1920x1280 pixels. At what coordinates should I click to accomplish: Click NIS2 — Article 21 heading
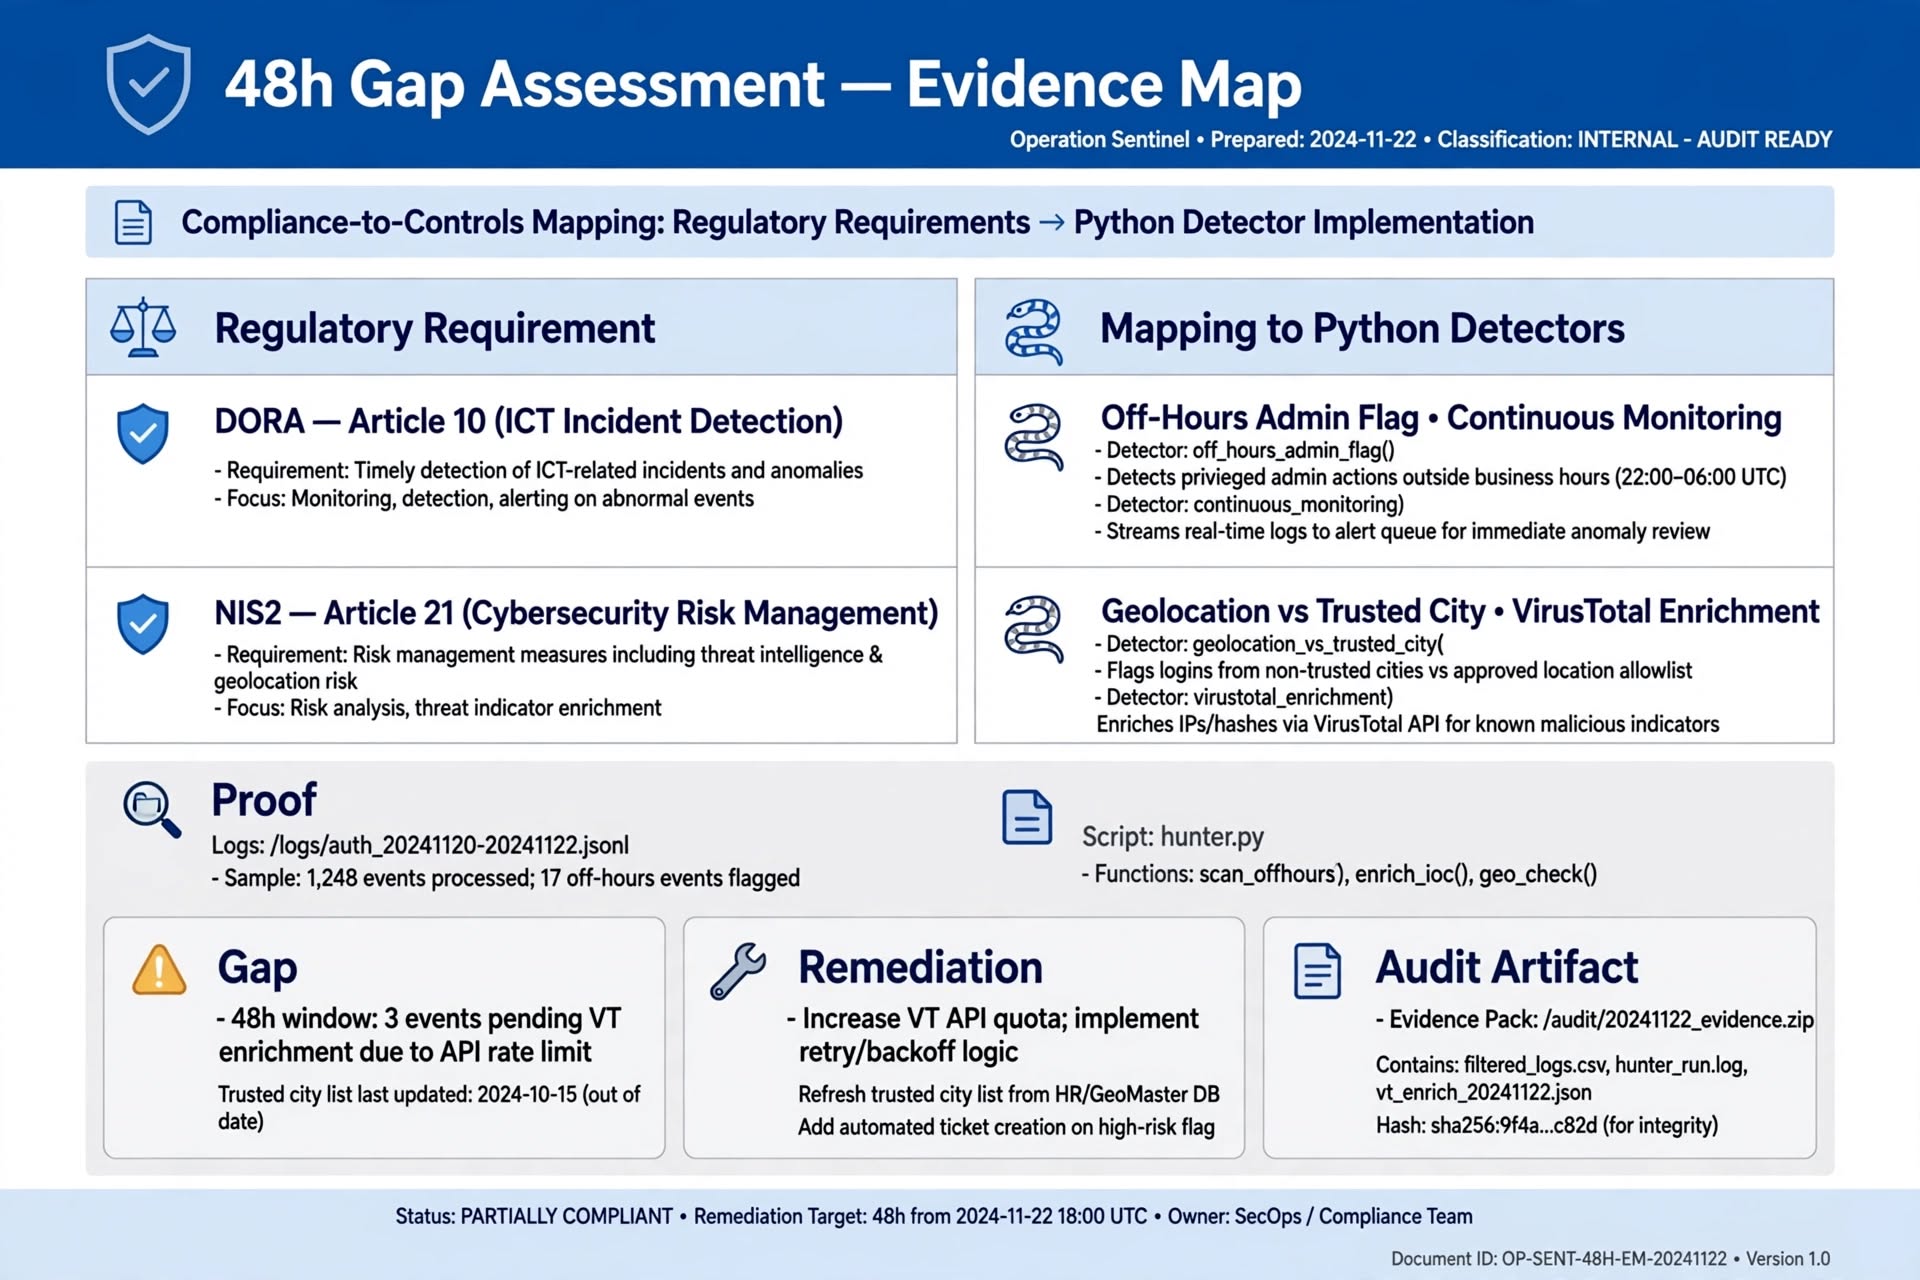click(x=576, y=612)
